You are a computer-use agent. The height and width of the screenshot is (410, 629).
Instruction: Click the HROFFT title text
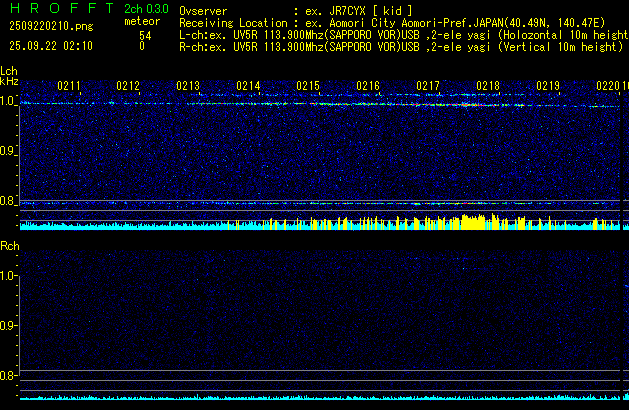[55, 8]
